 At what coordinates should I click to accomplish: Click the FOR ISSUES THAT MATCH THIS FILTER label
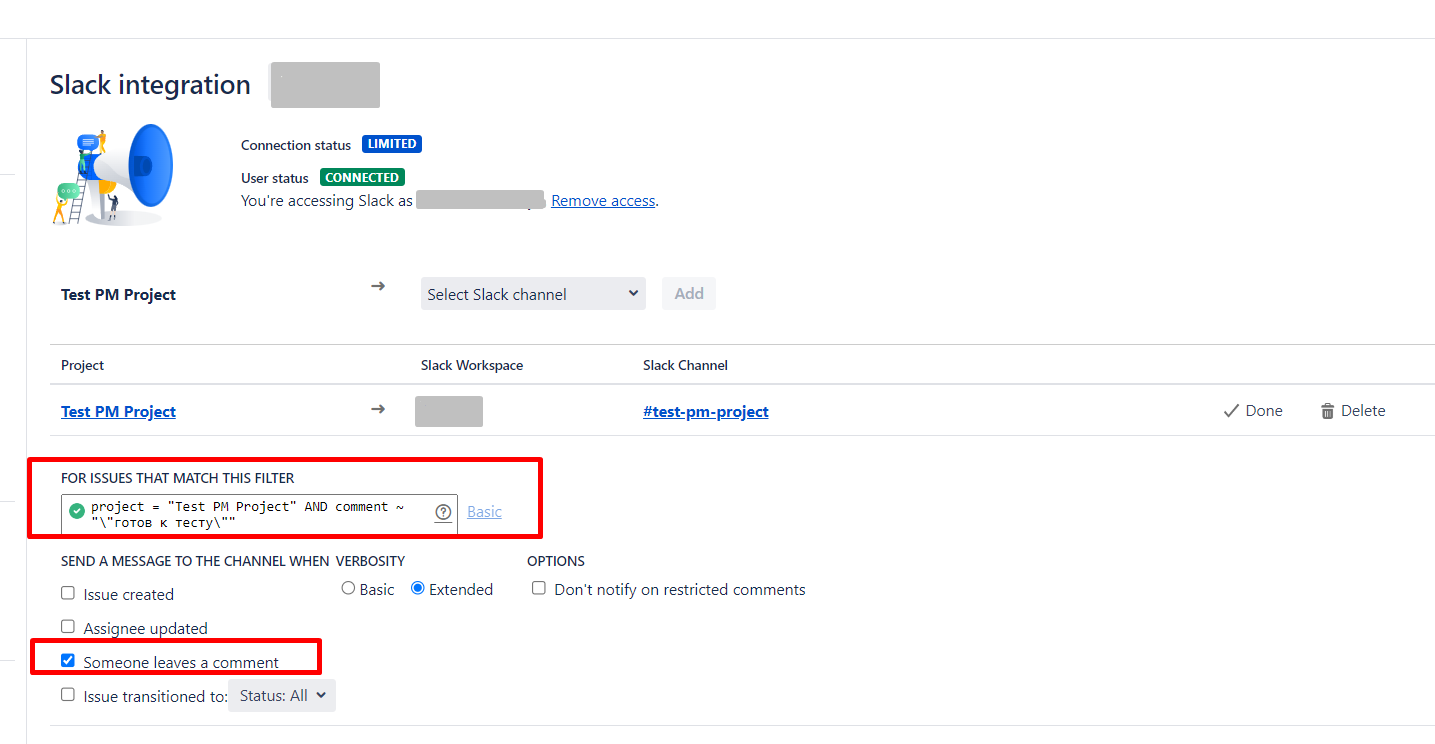(178, 479)
